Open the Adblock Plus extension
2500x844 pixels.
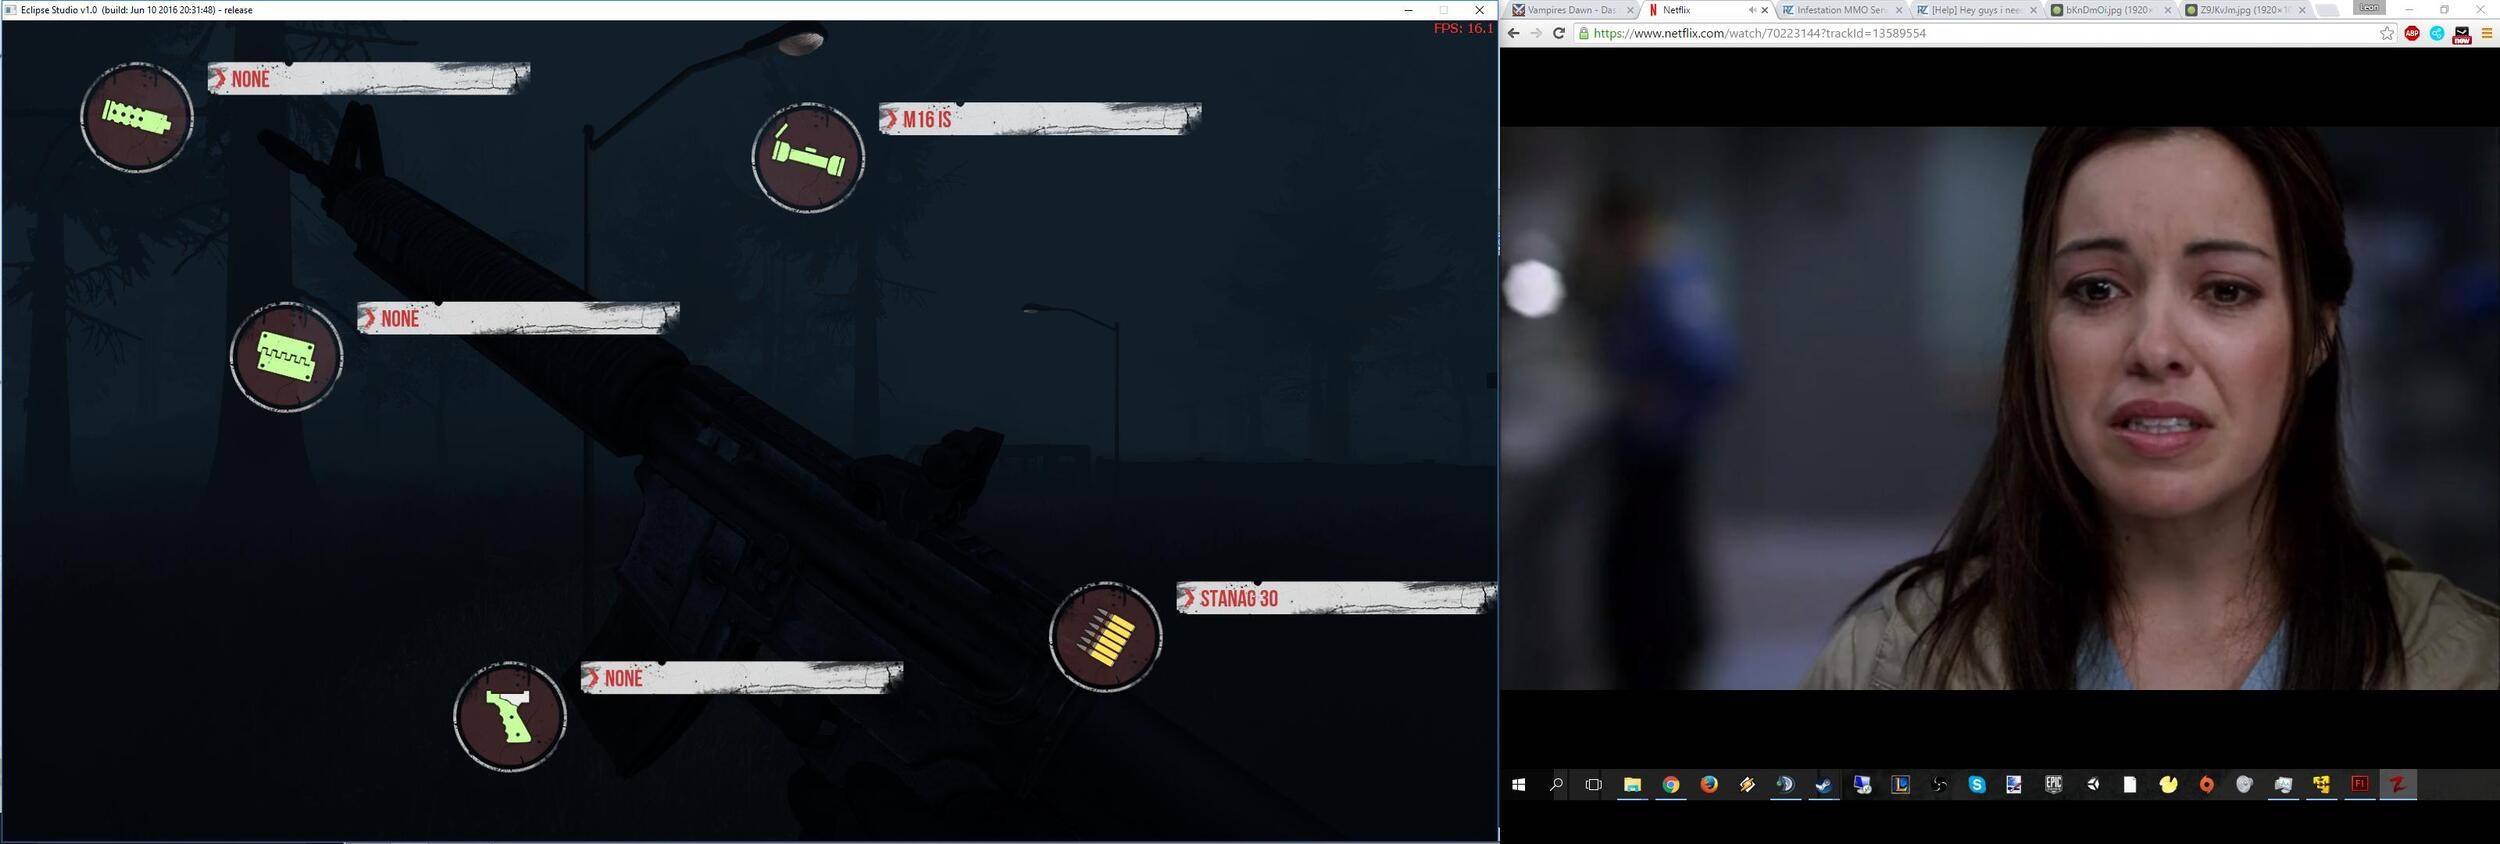[2412, 33]
